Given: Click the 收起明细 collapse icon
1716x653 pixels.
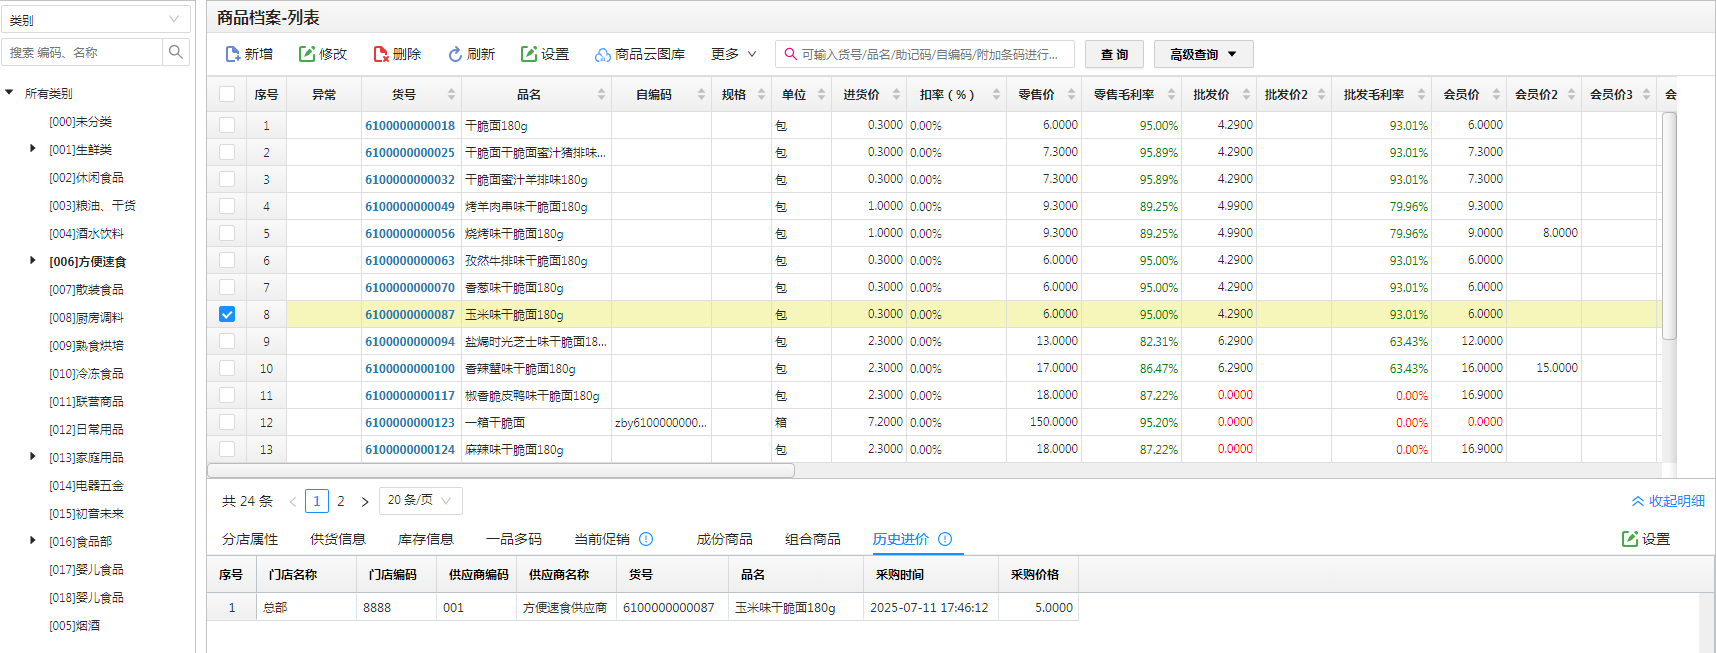Looking at the screenshot, I should (x=1638, y=501).
